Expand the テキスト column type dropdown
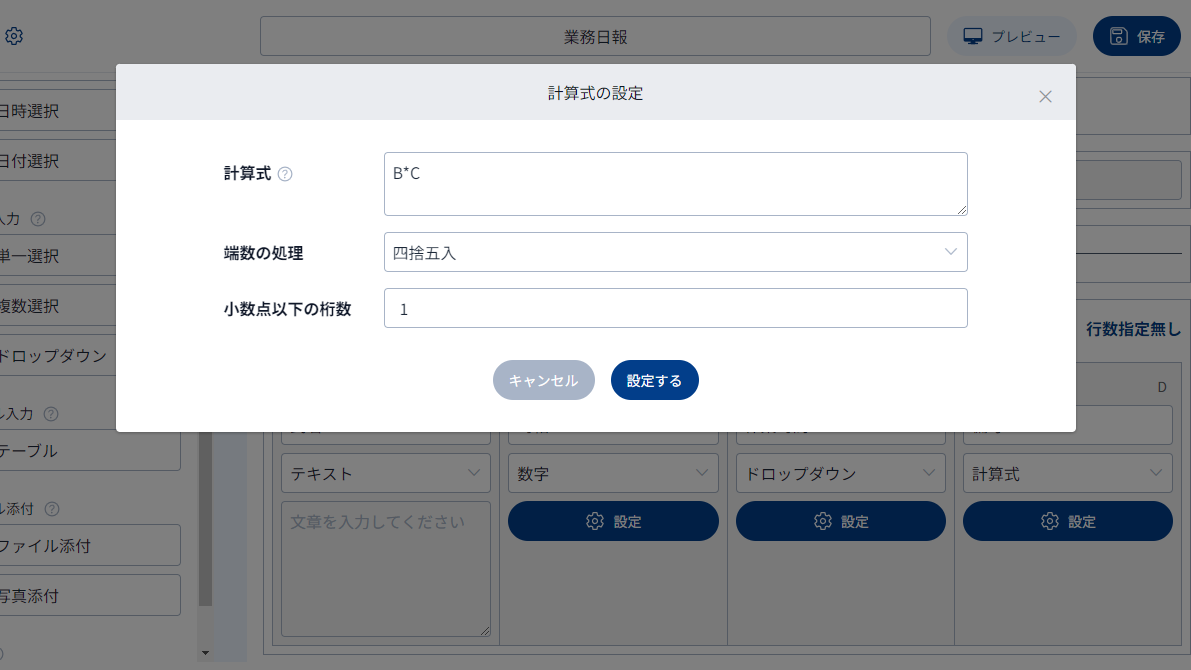The image size is (1191, 670). coord(386,474)
